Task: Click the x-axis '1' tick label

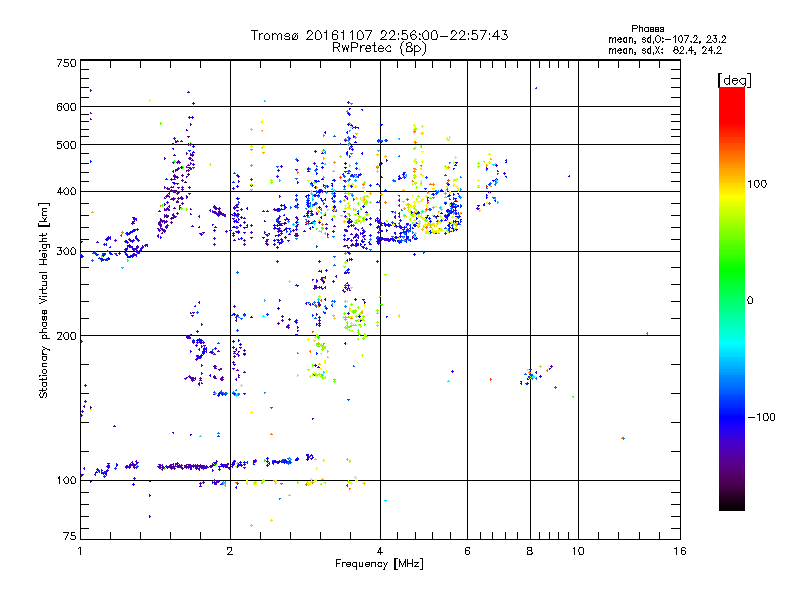Action: [80, 551]
